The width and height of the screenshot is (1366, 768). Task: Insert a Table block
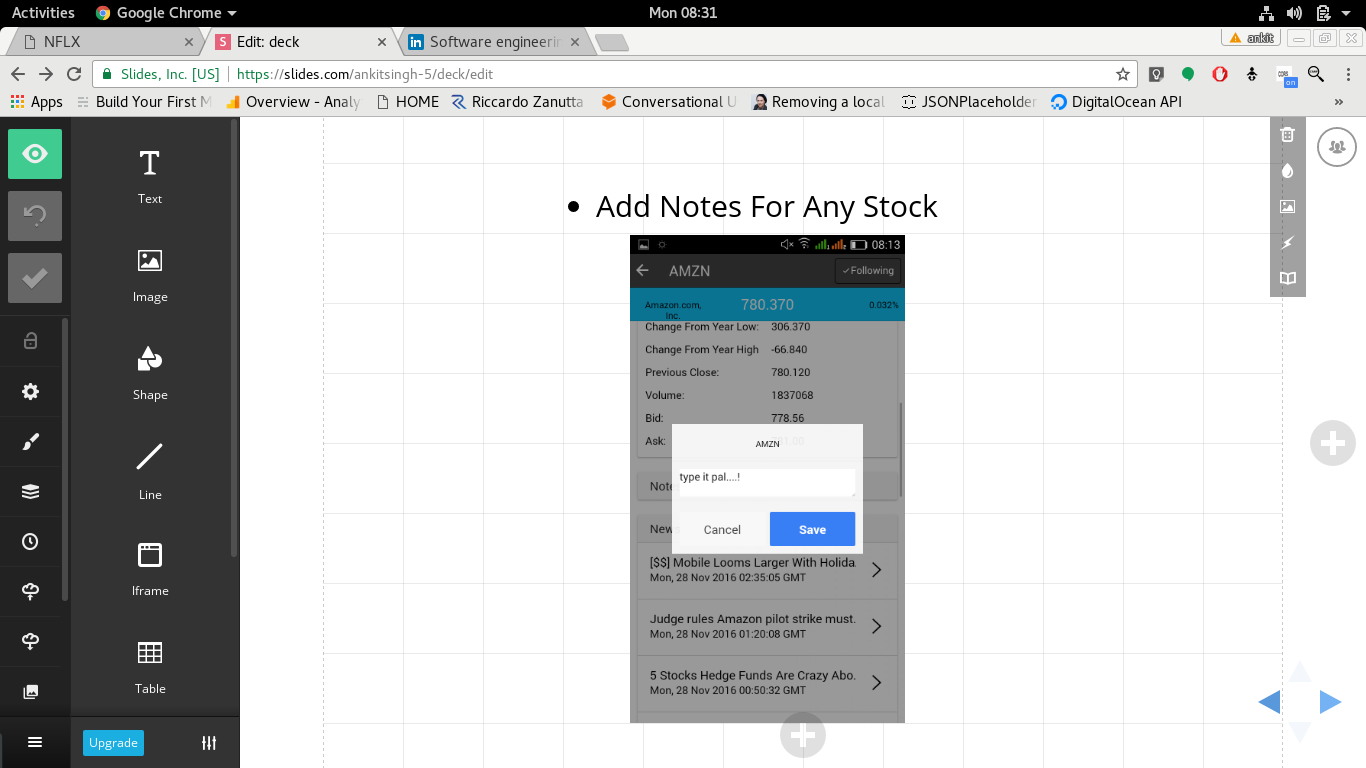(150, 666)
